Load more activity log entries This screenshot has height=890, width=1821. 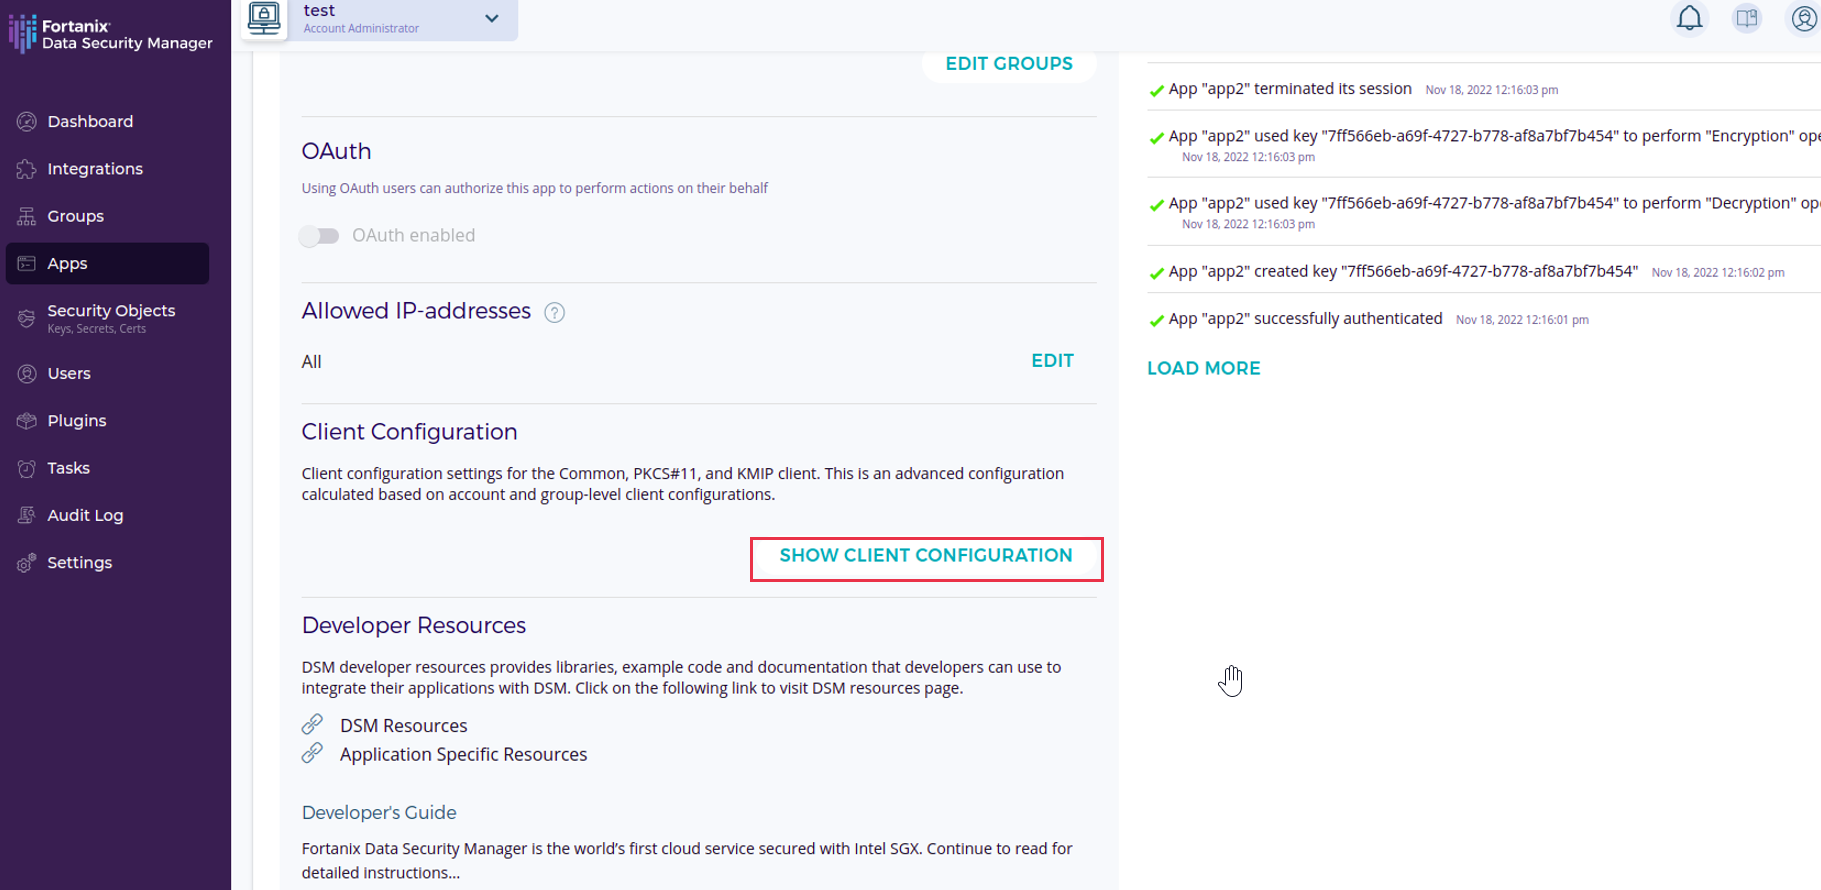point(1203,369)
